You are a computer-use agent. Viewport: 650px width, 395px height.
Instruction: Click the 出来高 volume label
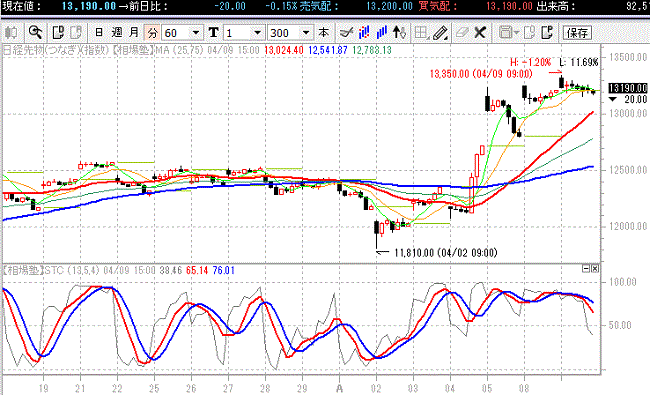tap(556, 6)
